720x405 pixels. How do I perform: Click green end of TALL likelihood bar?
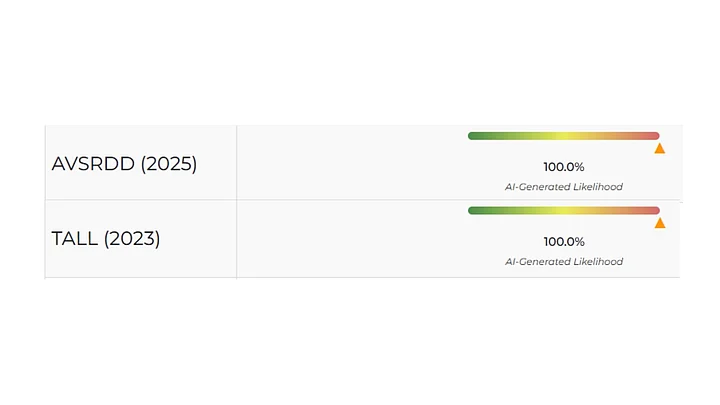pos(478,211)
